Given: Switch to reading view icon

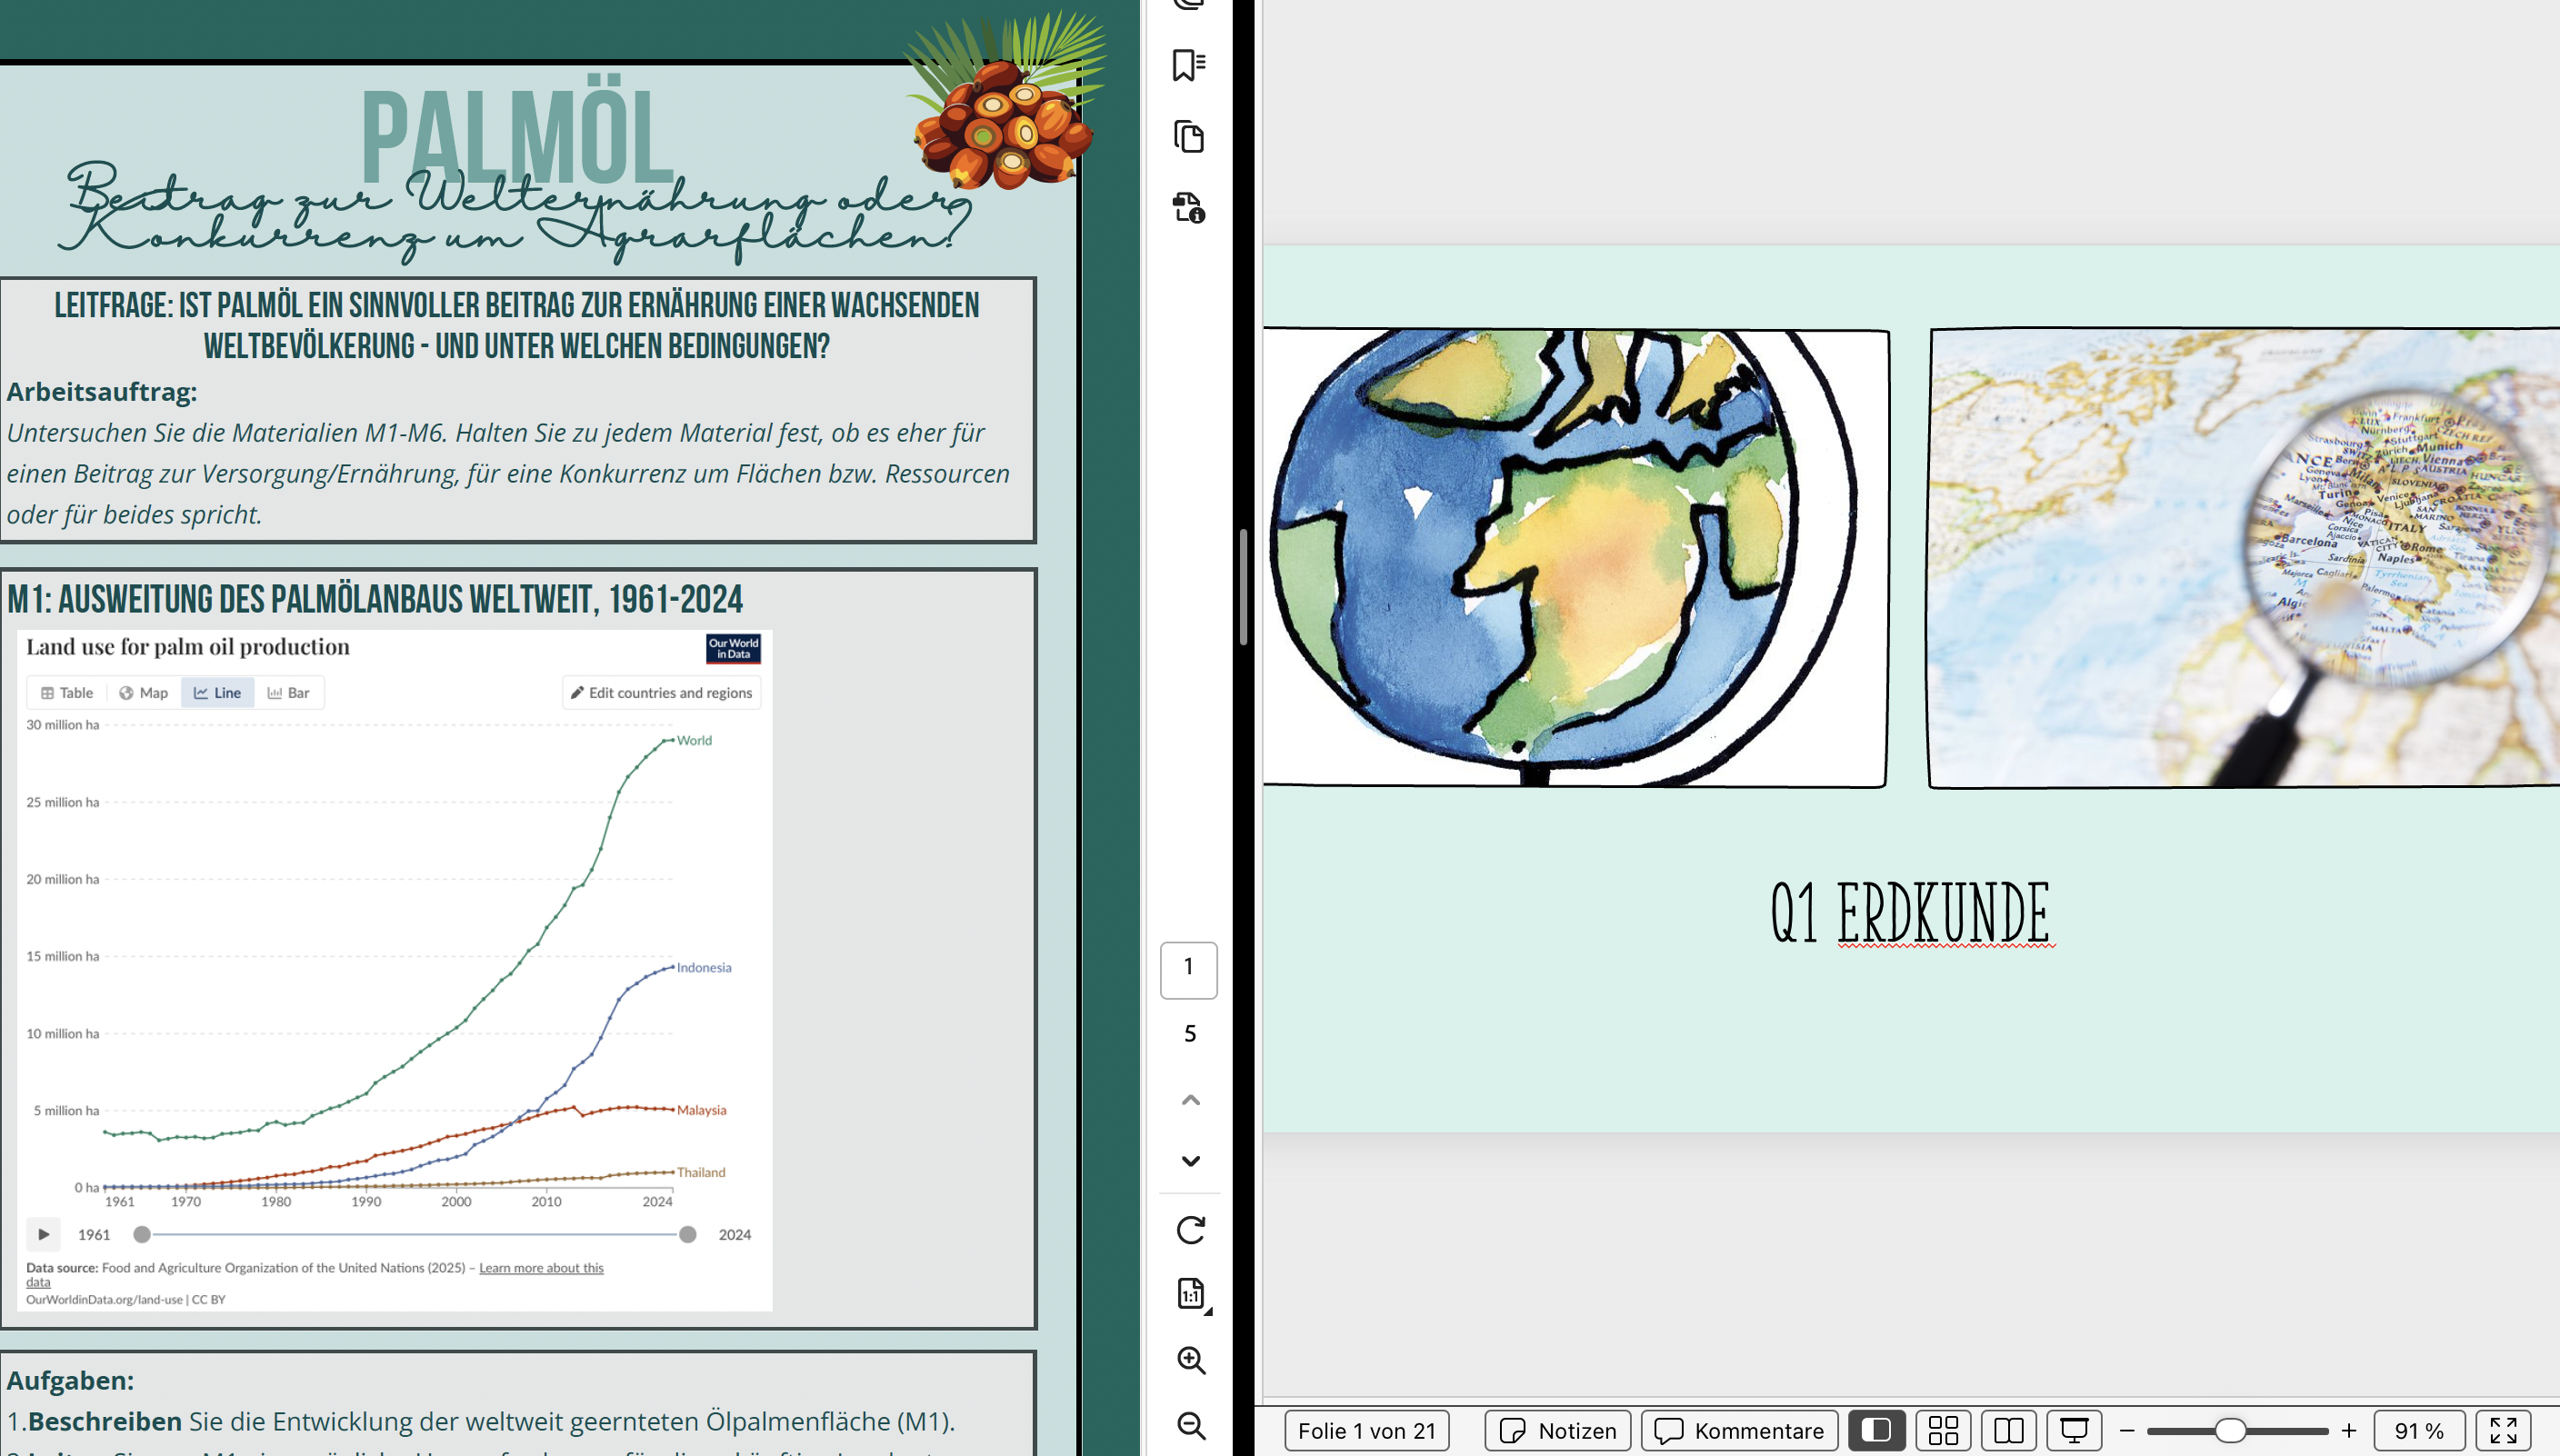Looking at the screenshot, I should [x=2009, y=1430].
